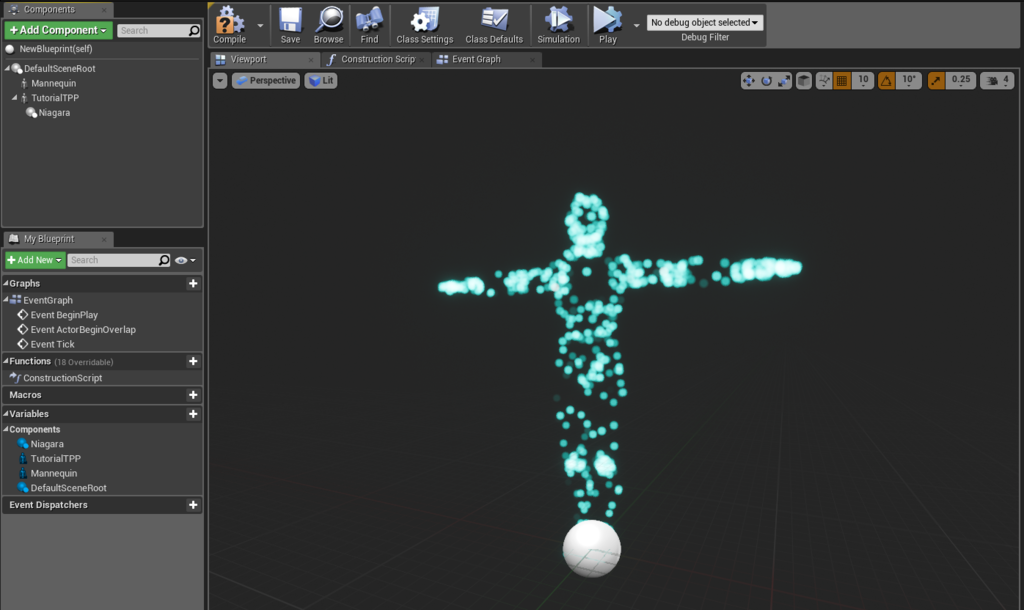Add a new event dispatcher with plus
Image resolution: width=1024 pixels, height=610 pixels.
pyautogui.click(x=193, y=505)
